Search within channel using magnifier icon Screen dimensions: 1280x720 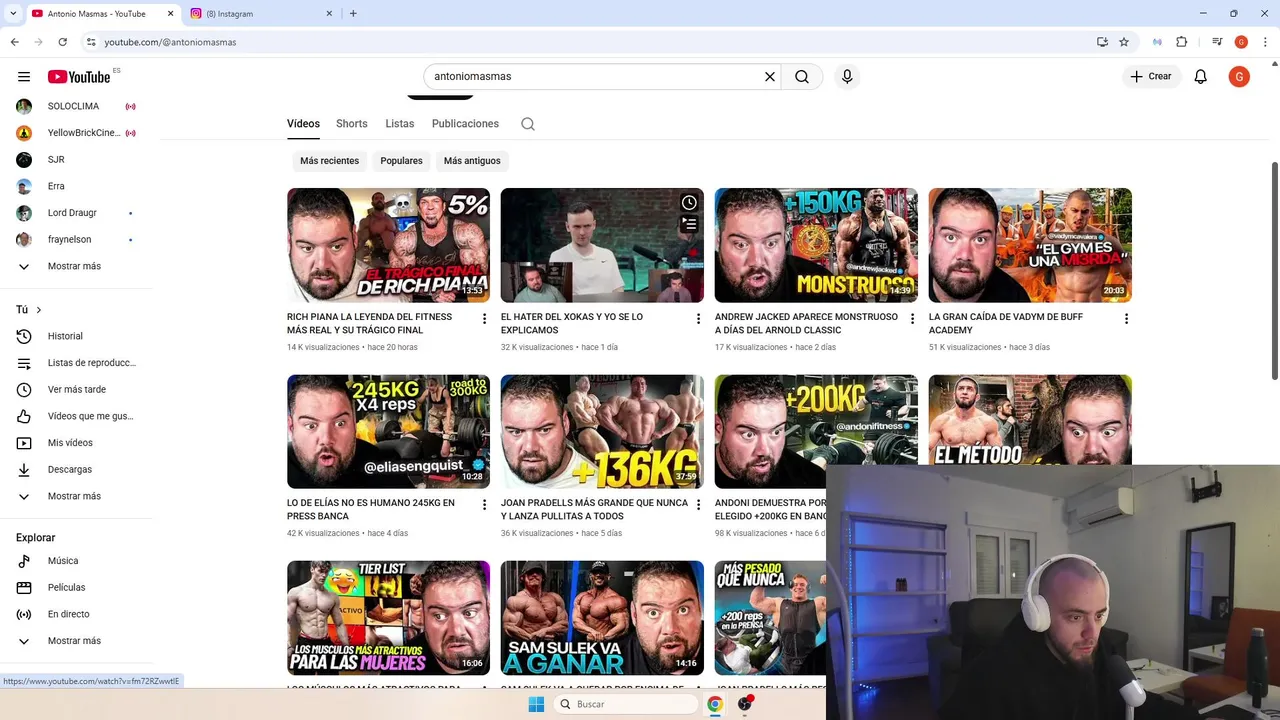pos(528,124)
